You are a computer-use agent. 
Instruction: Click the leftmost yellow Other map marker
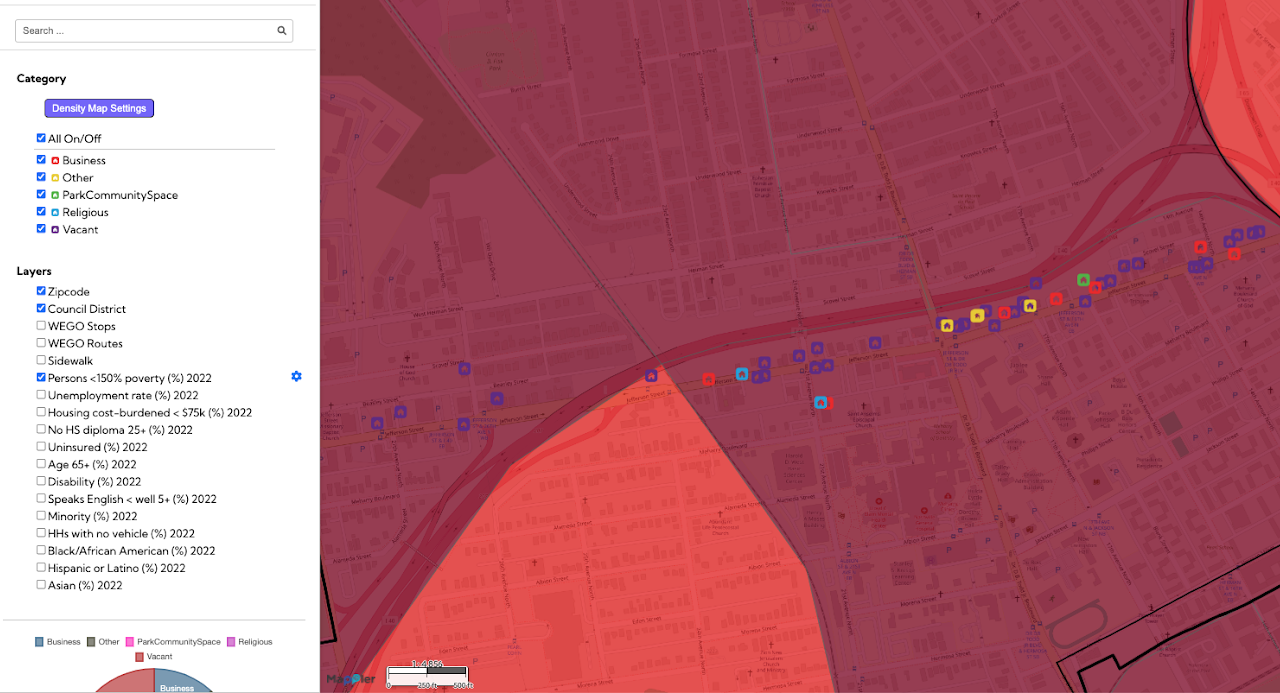pyautogui.click(x=946, y=325)
